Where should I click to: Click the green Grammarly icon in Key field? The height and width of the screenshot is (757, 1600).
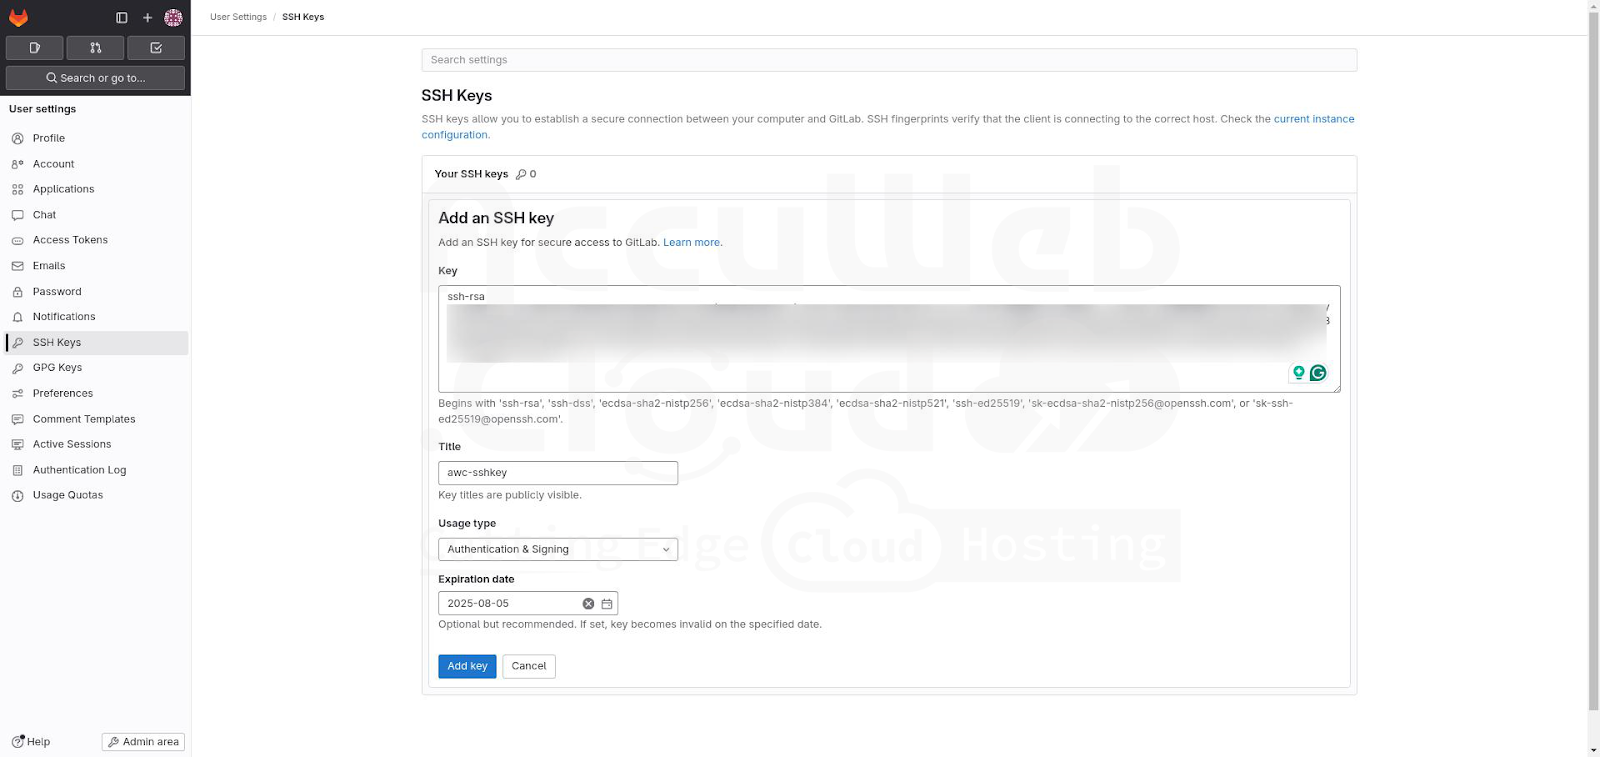(x=1318, y=373)
